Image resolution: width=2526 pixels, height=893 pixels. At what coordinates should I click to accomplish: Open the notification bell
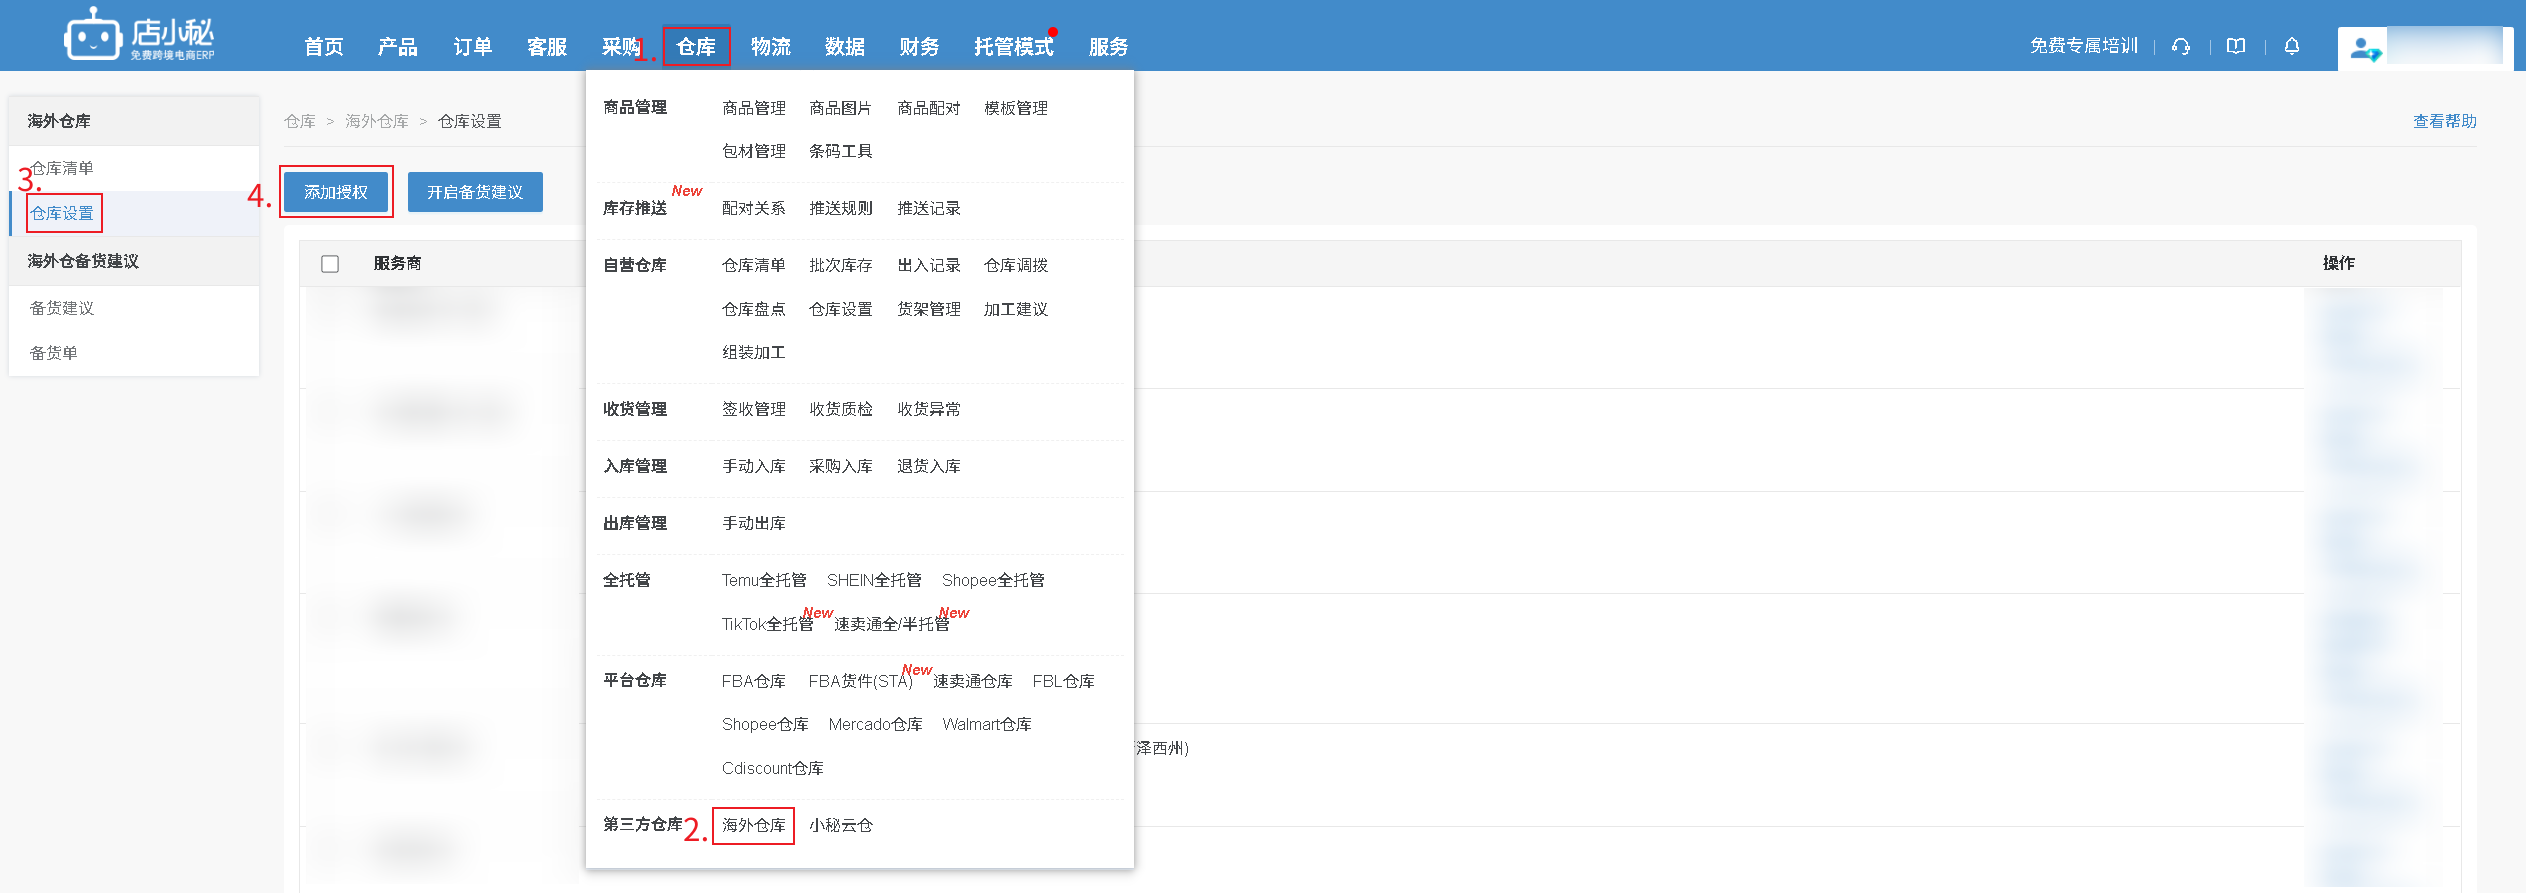[x=2292, y=46]
